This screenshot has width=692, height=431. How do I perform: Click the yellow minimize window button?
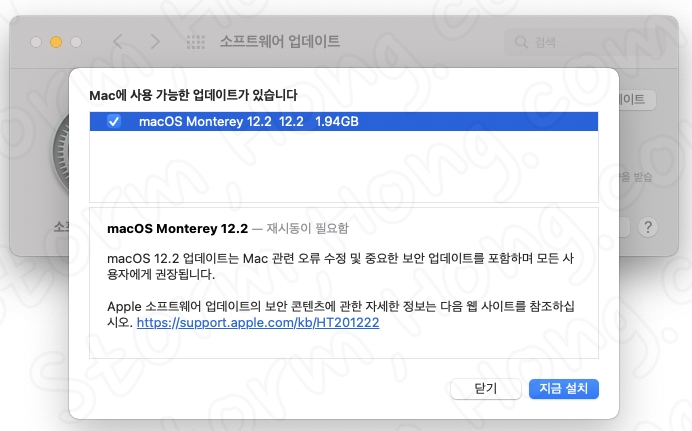pos(56,42)
